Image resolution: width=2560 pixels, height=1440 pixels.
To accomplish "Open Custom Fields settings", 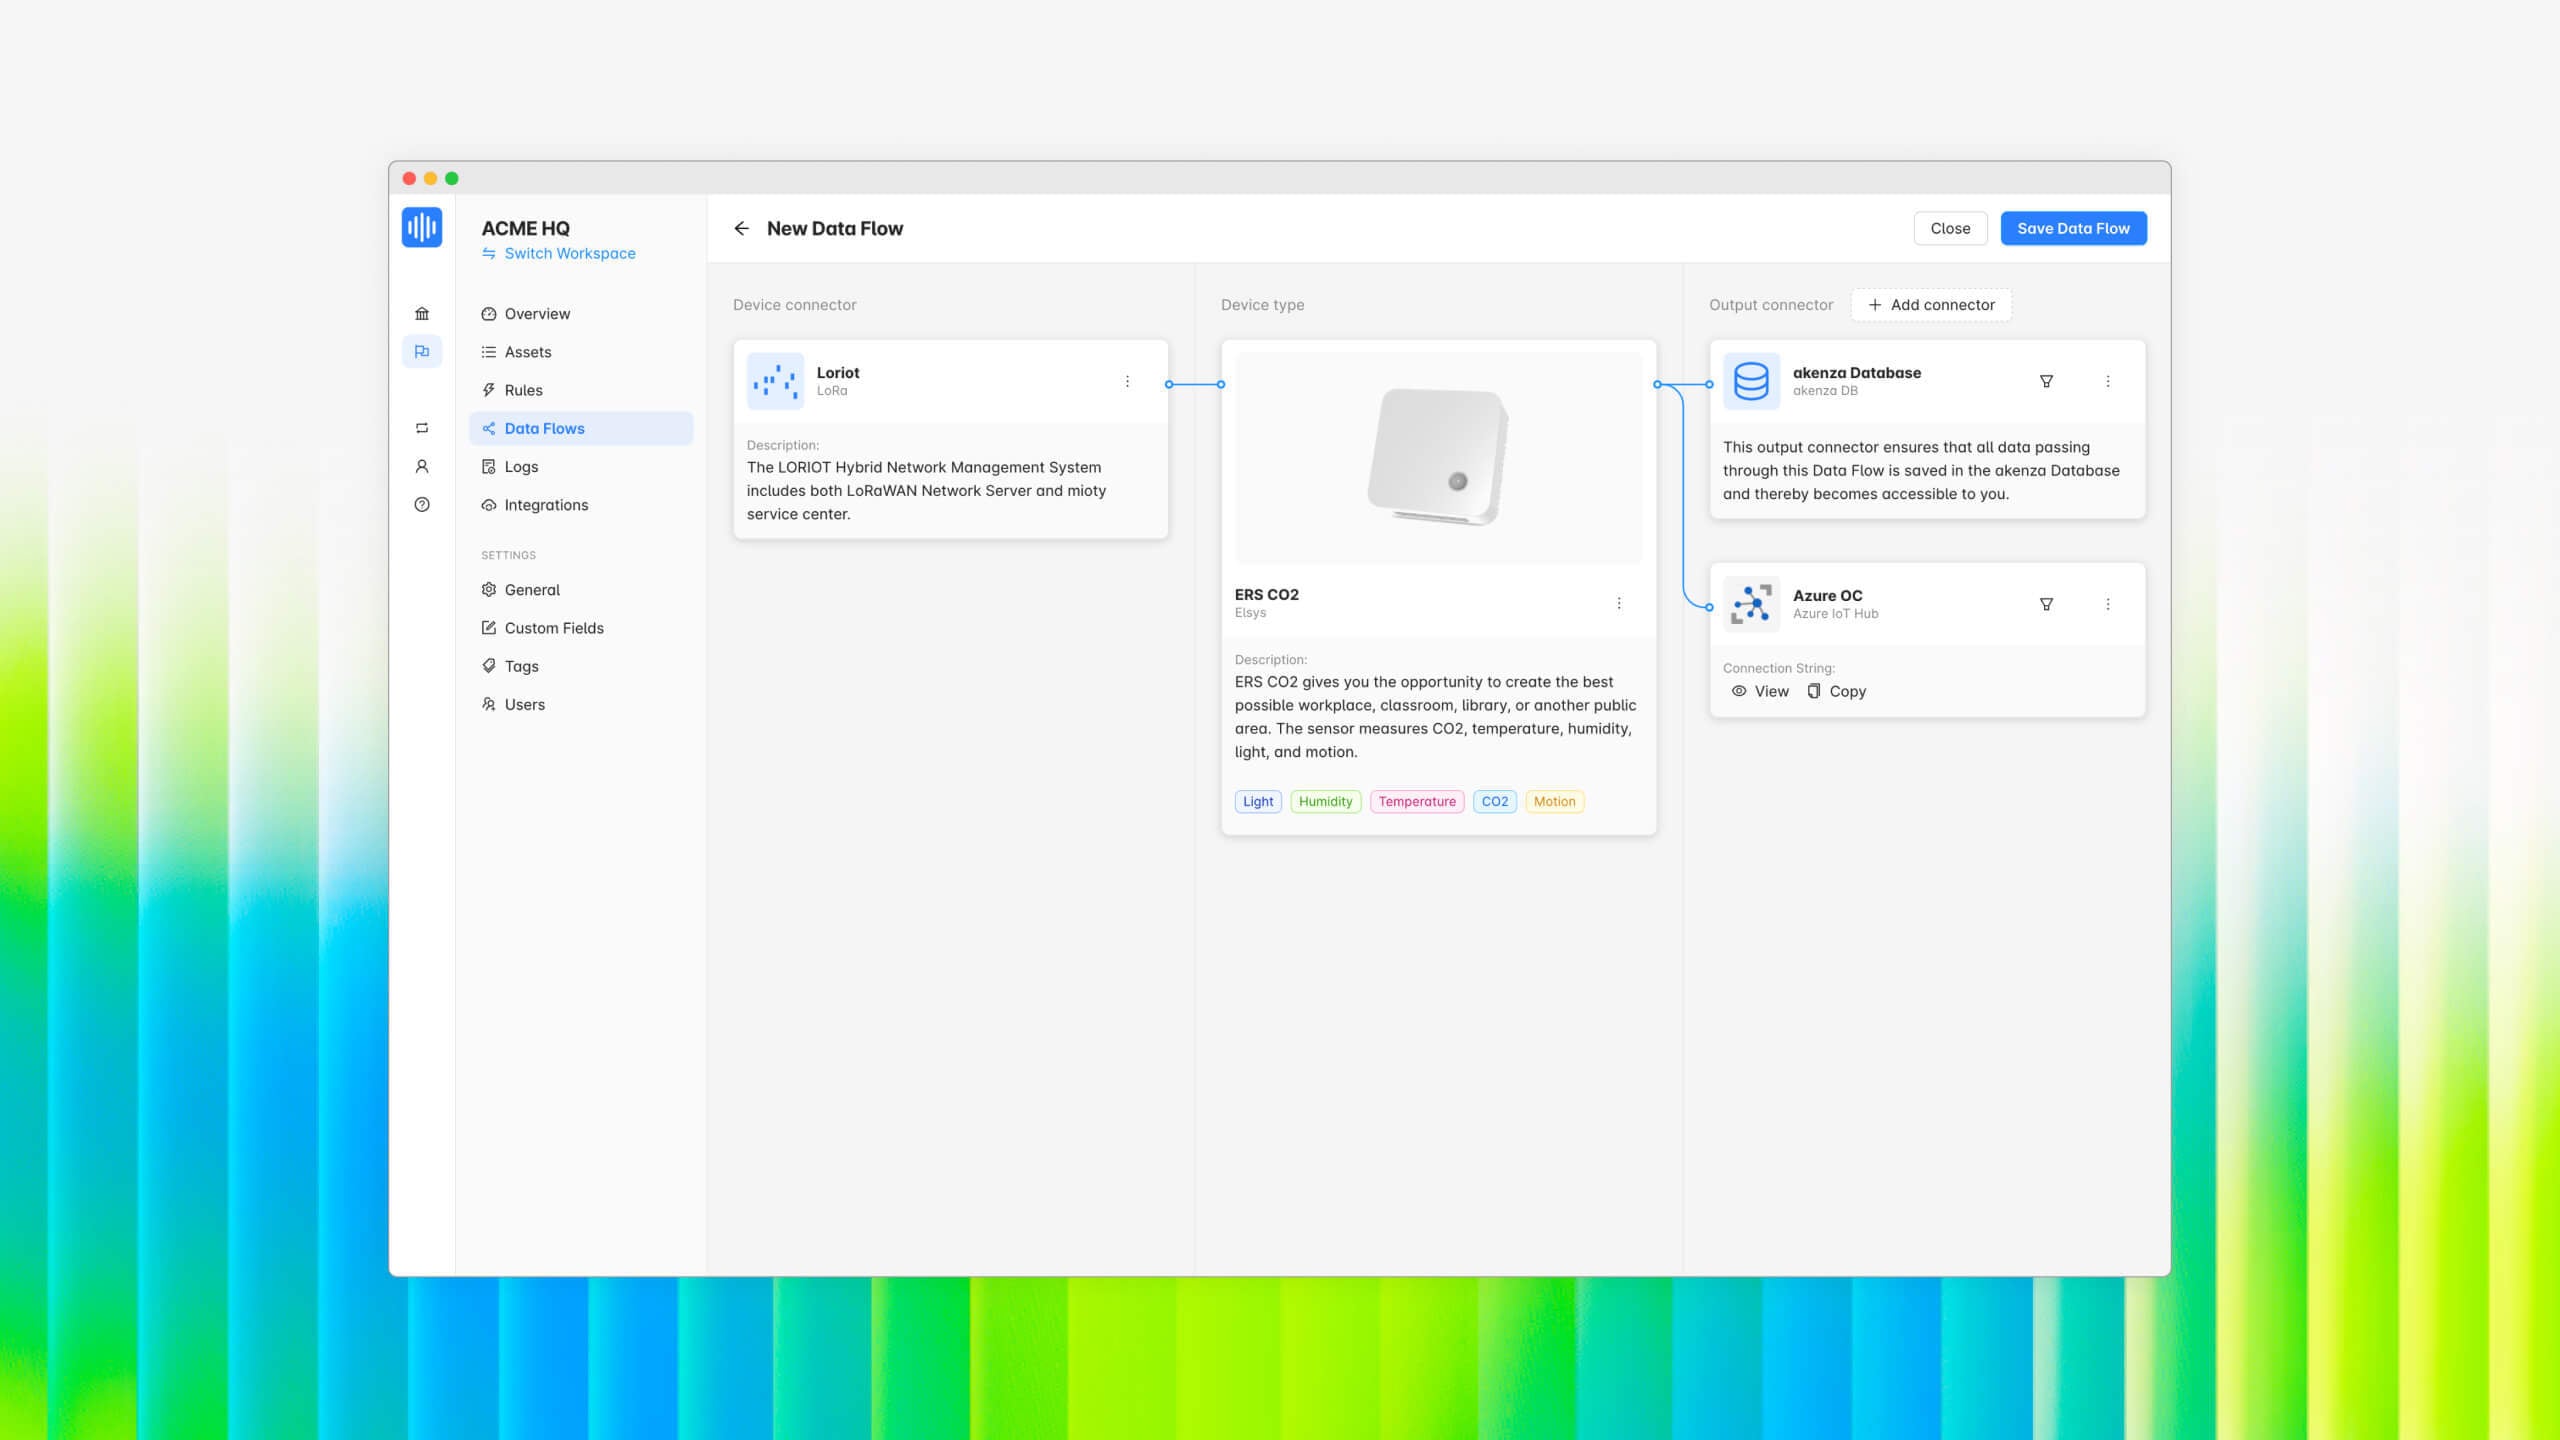I will tap(580, 628).
